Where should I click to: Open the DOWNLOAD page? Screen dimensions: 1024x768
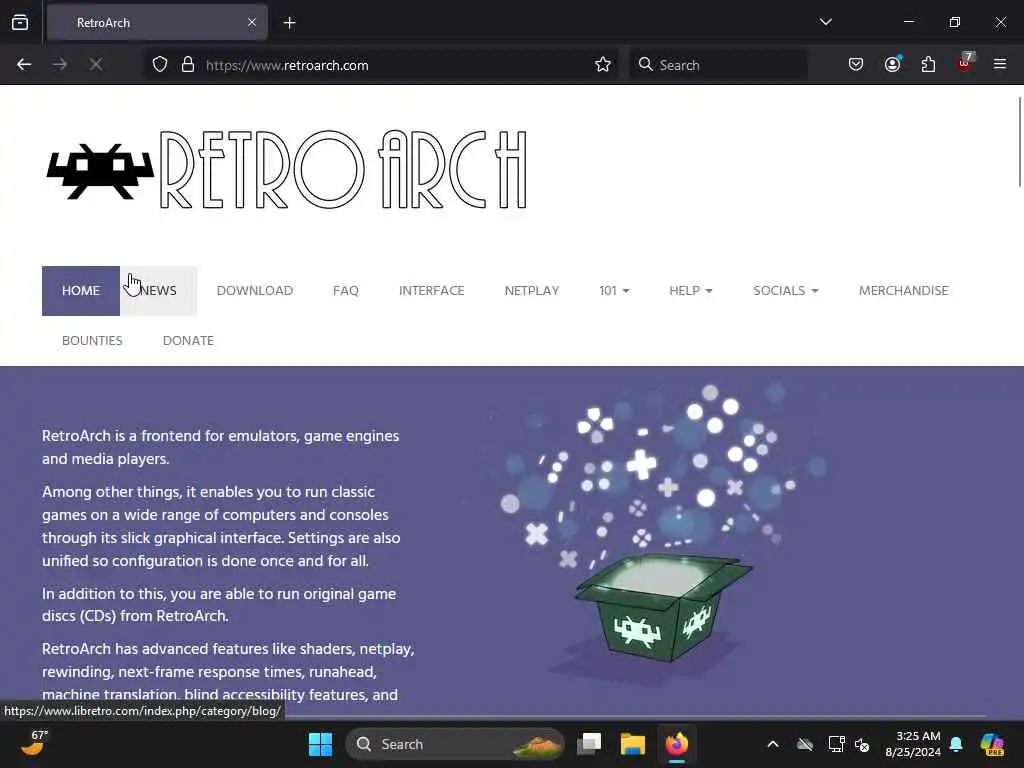(x=255, y=291)
